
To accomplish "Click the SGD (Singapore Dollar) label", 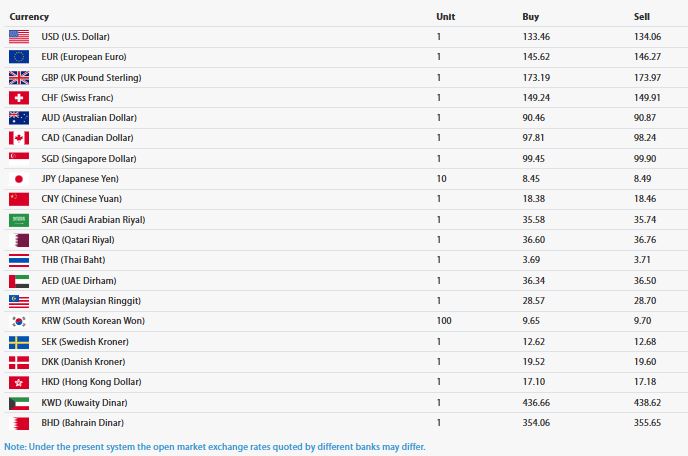I will point(89,159).
